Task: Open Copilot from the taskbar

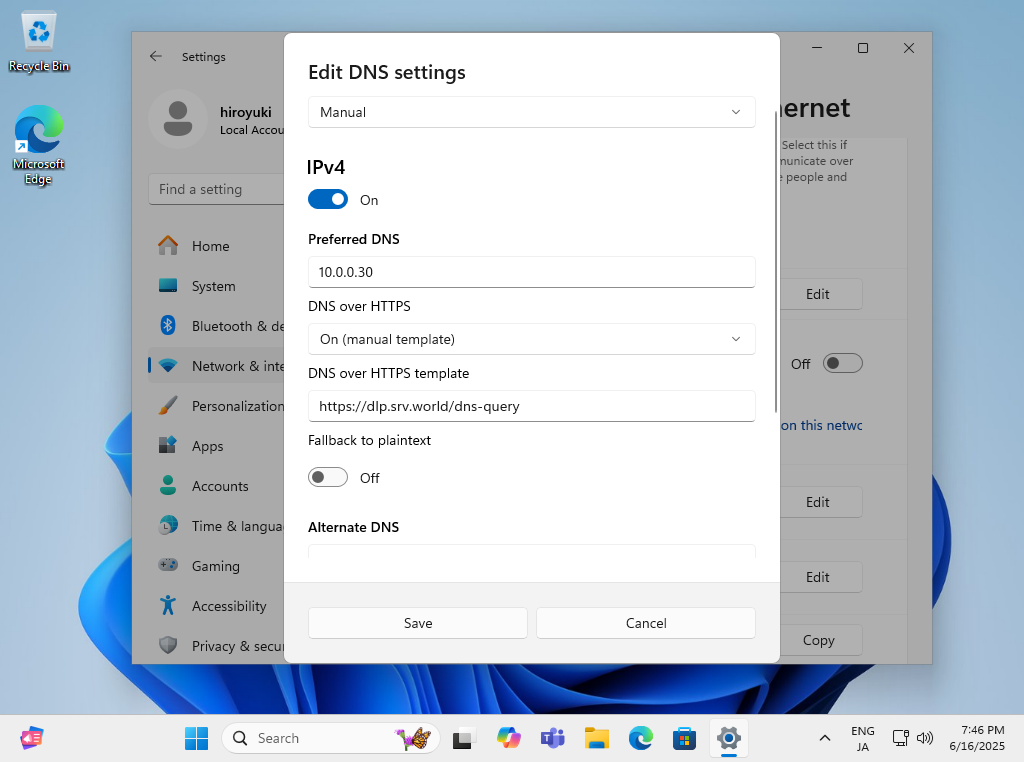Action: pos(509,738)
